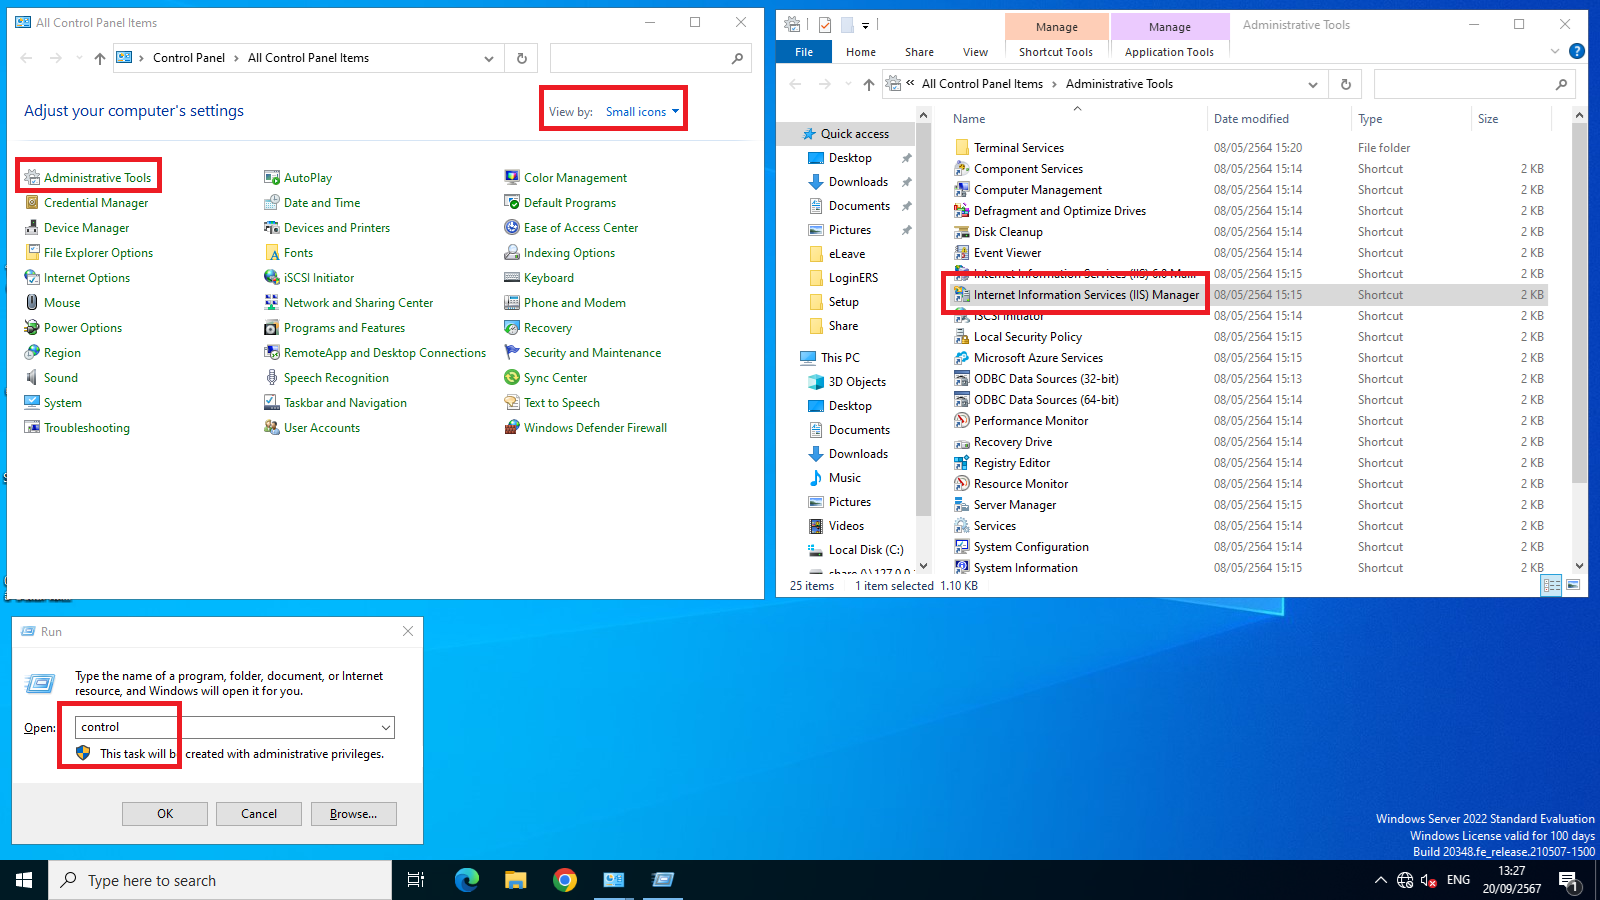Click Control Panel breadcrumb in address bar
Screen dimensions: 1600x900
pos(189,58)
